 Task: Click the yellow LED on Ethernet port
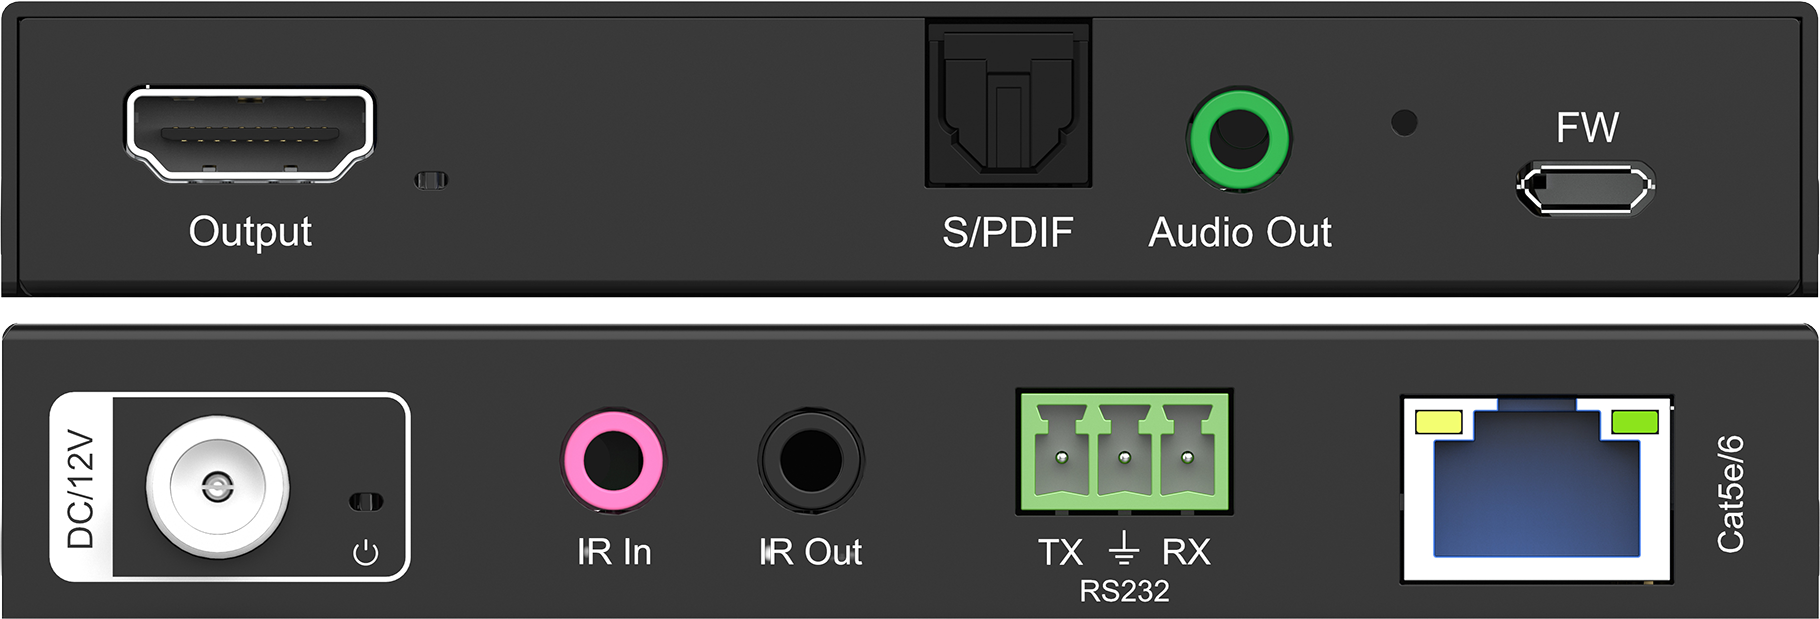[1438, 423]
